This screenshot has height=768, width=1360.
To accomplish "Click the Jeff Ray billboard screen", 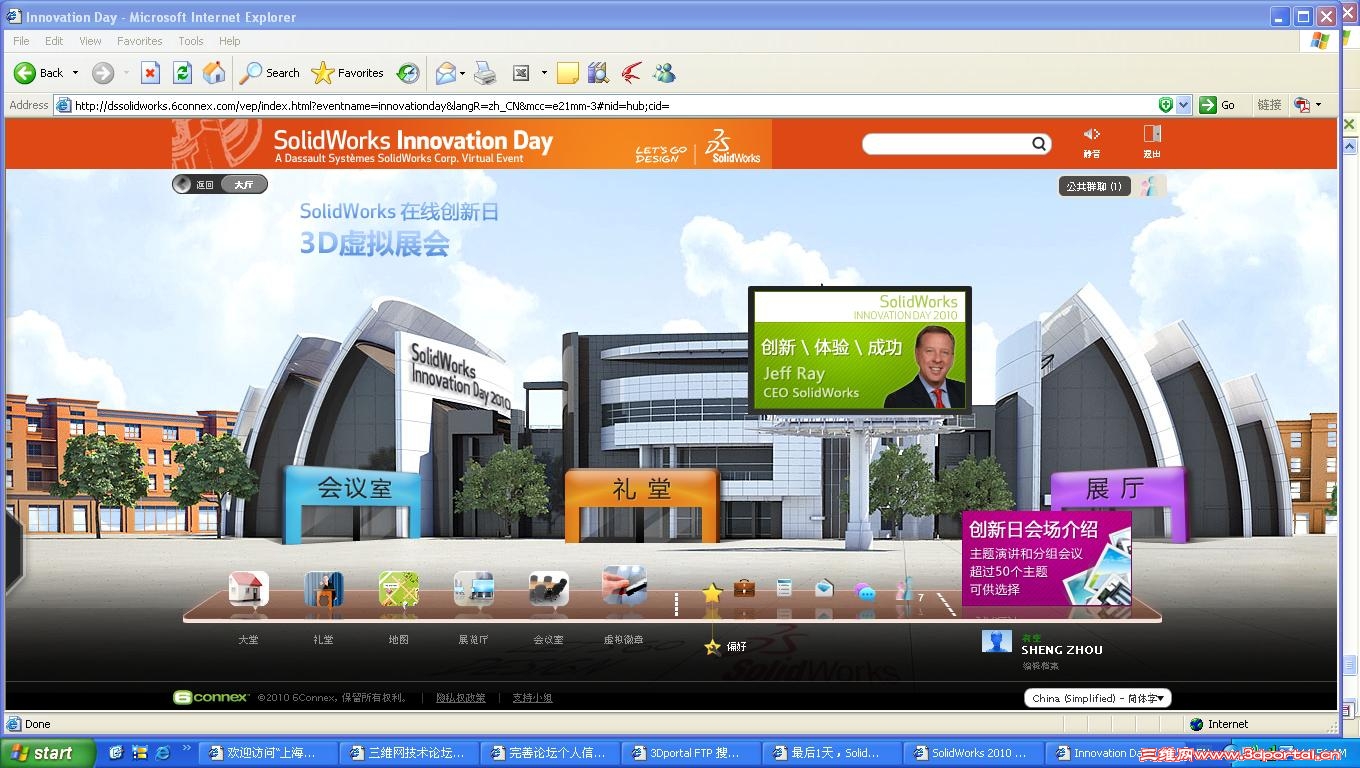I will coord(860,351).
